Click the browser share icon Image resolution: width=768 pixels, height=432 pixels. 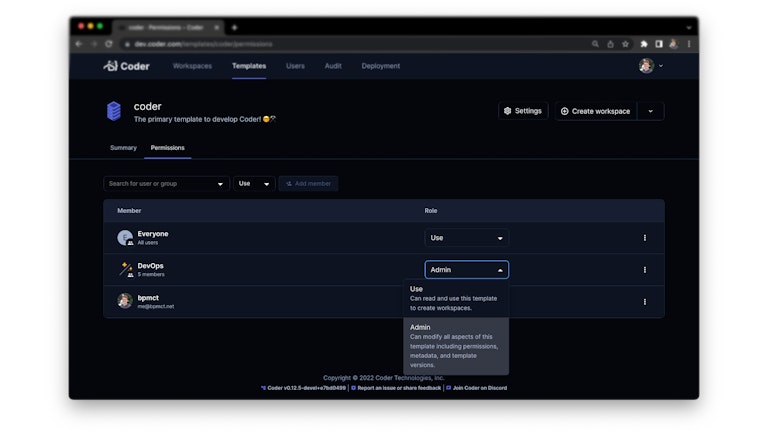pyautogui.click(x=610, y=44)
